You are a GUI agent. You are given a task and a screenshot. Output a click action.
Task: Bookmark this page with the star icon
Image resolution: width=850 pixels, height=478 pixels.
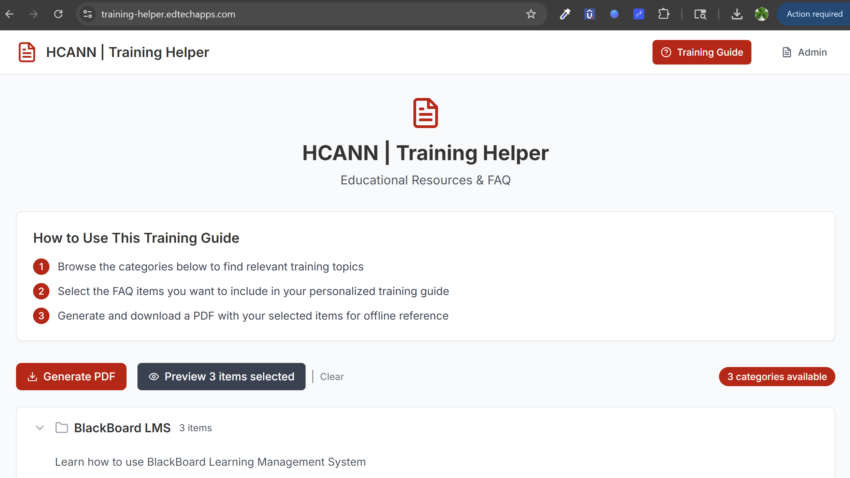[531, 14]
